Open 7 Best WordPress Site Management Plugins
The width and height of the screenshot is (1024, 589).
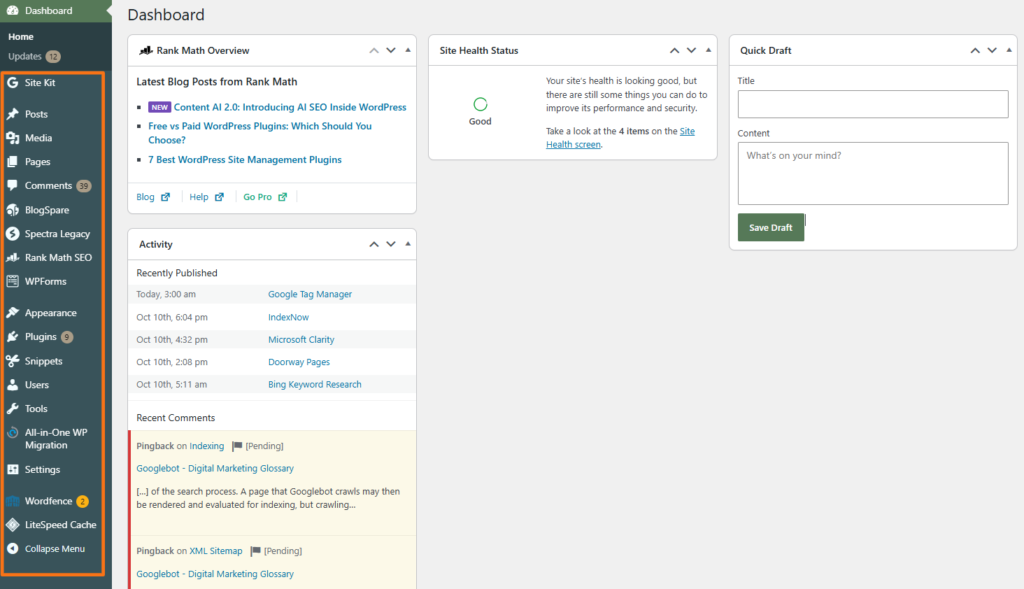coord(245,160)
